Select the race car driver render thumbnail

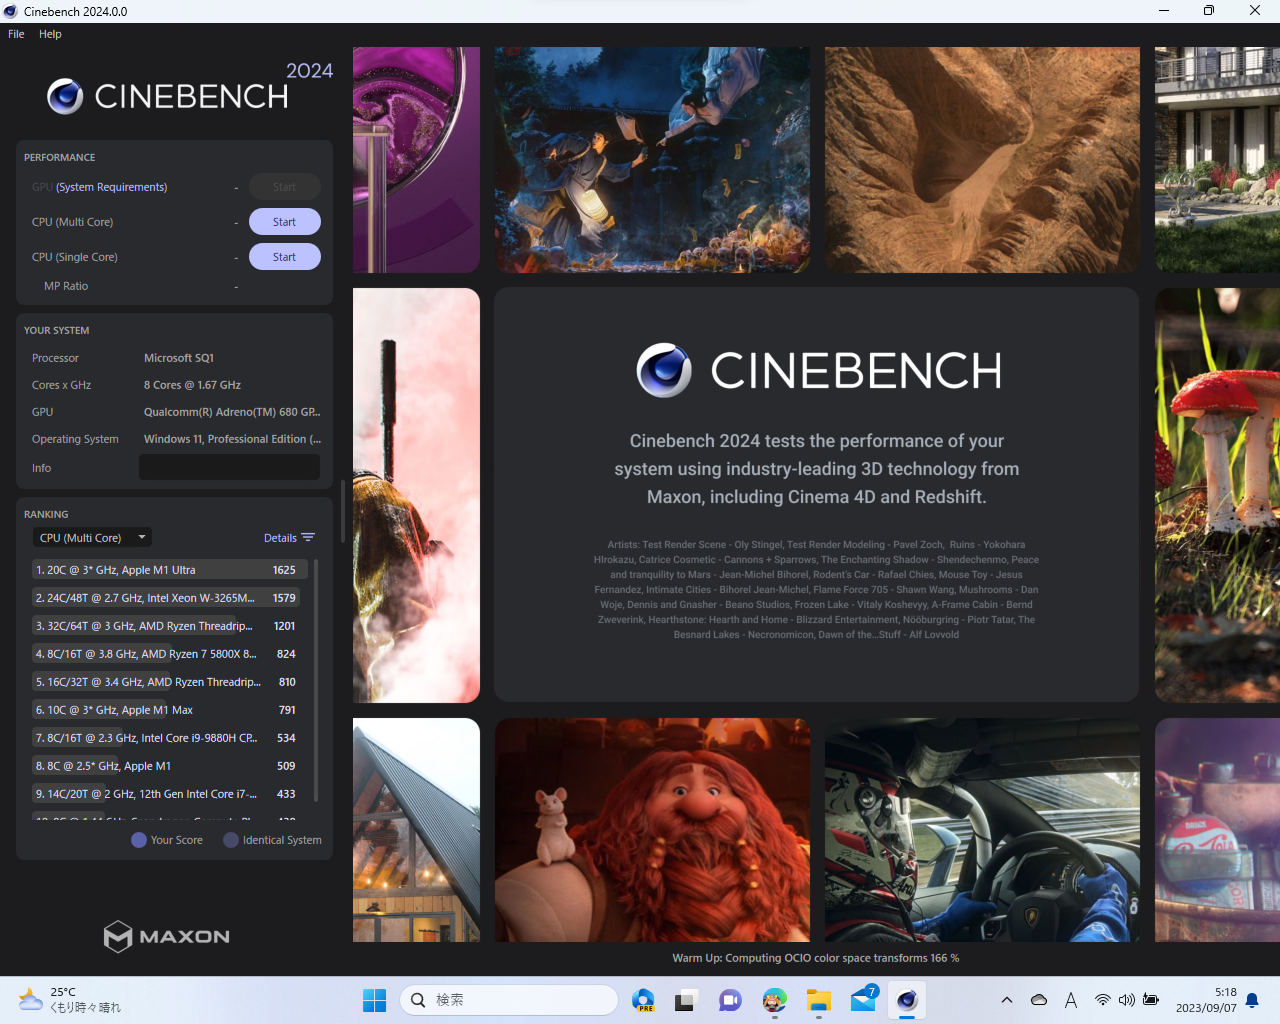coord(982,830)
